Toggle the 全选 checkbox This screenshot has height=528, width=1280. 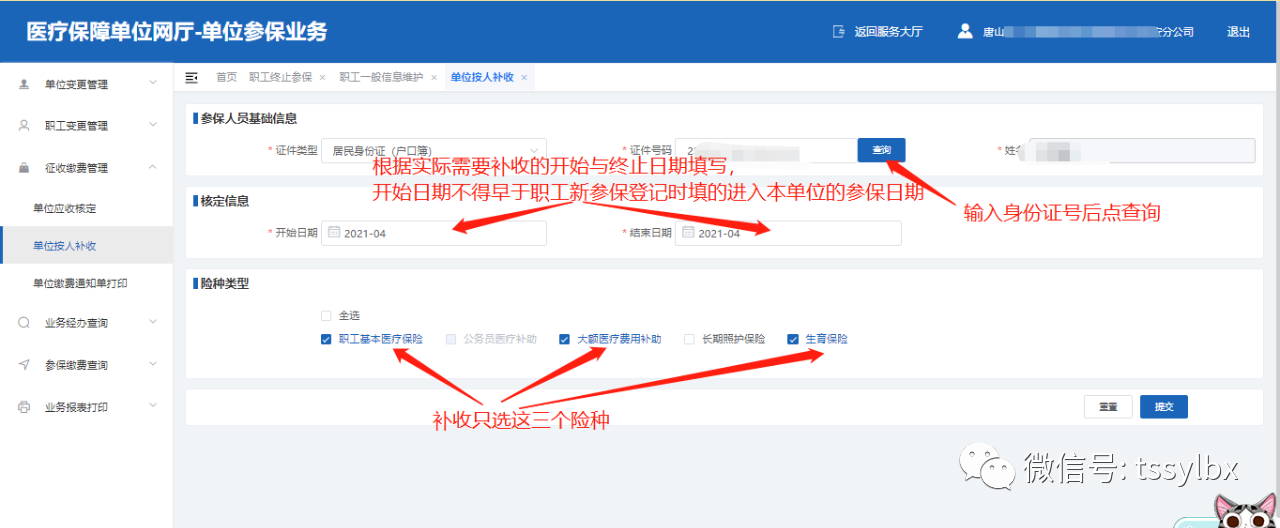tap(326, 315)
